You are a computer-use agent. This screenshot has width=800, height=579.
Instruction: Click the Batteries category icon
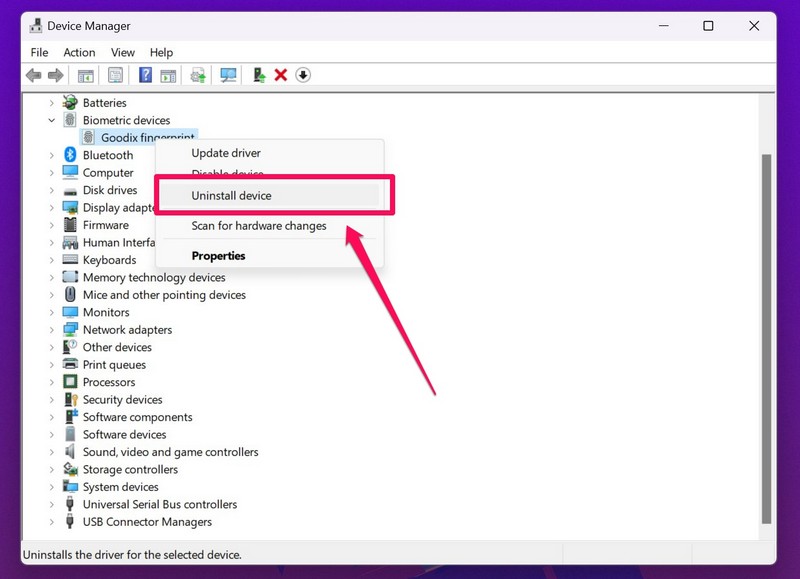click(70, 103)
